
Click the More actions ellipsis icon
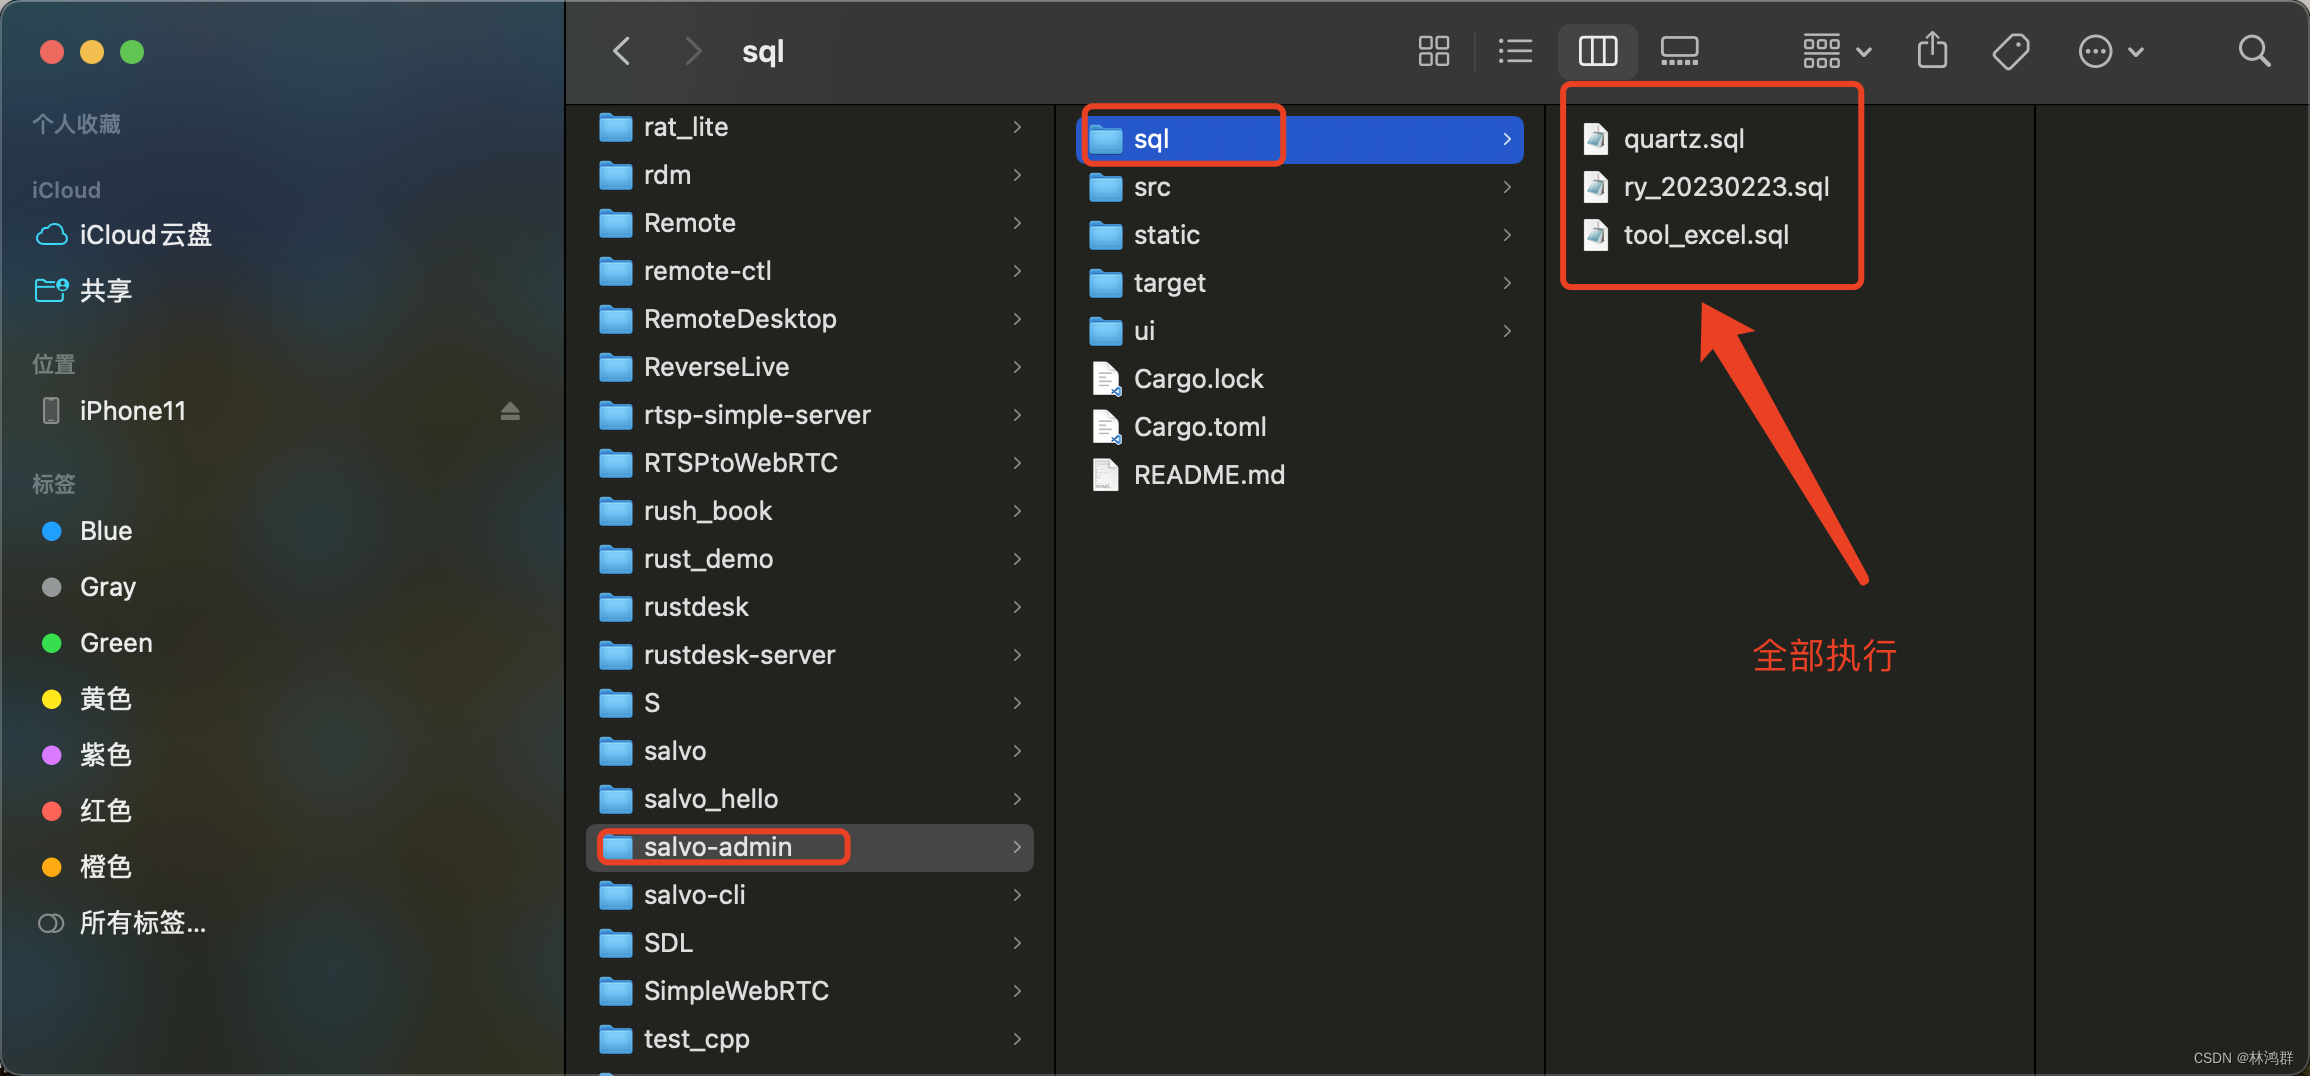(2095, 51)
